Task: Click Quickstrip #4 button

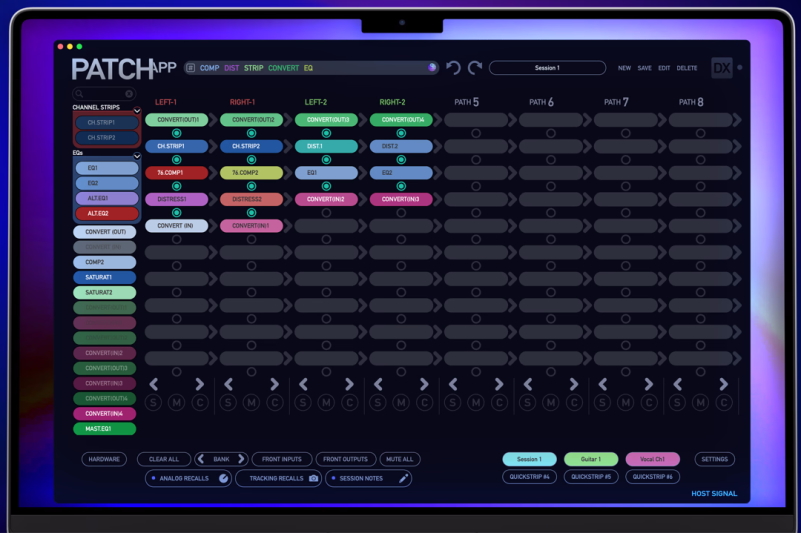Action: (529, 476)
